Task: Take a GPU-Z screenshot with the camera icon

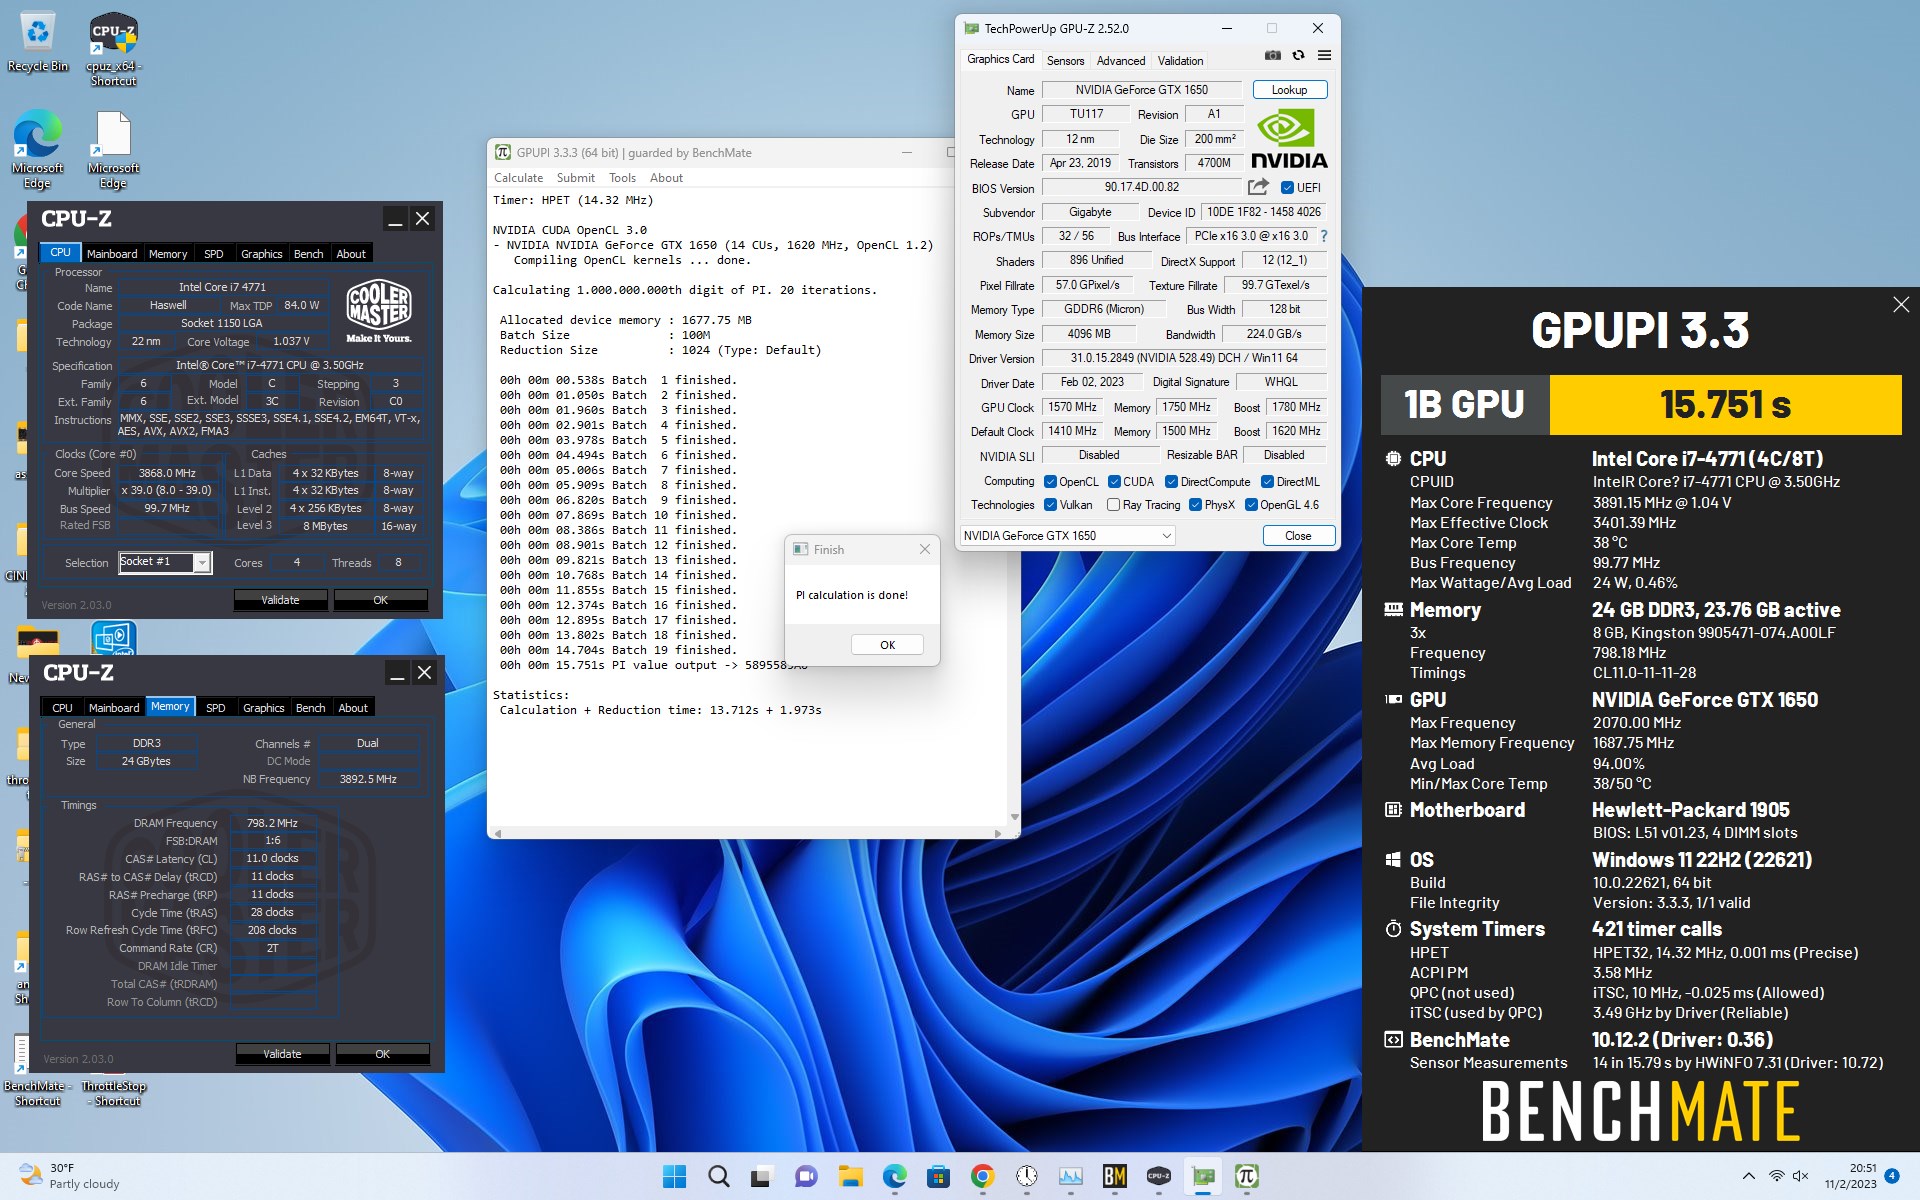Action: (x=1272, y=56)
